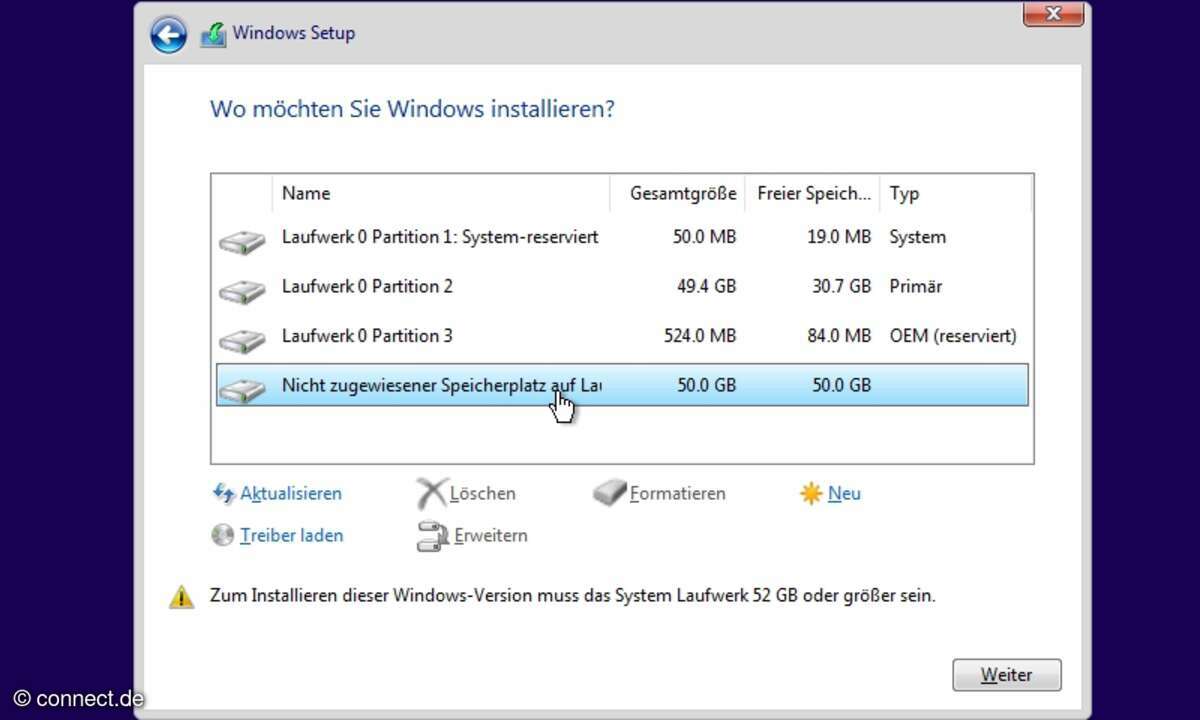Click the 52 GB warning message text
Image resolution: width=1200 pixels, height=720 pixels.
573,595
